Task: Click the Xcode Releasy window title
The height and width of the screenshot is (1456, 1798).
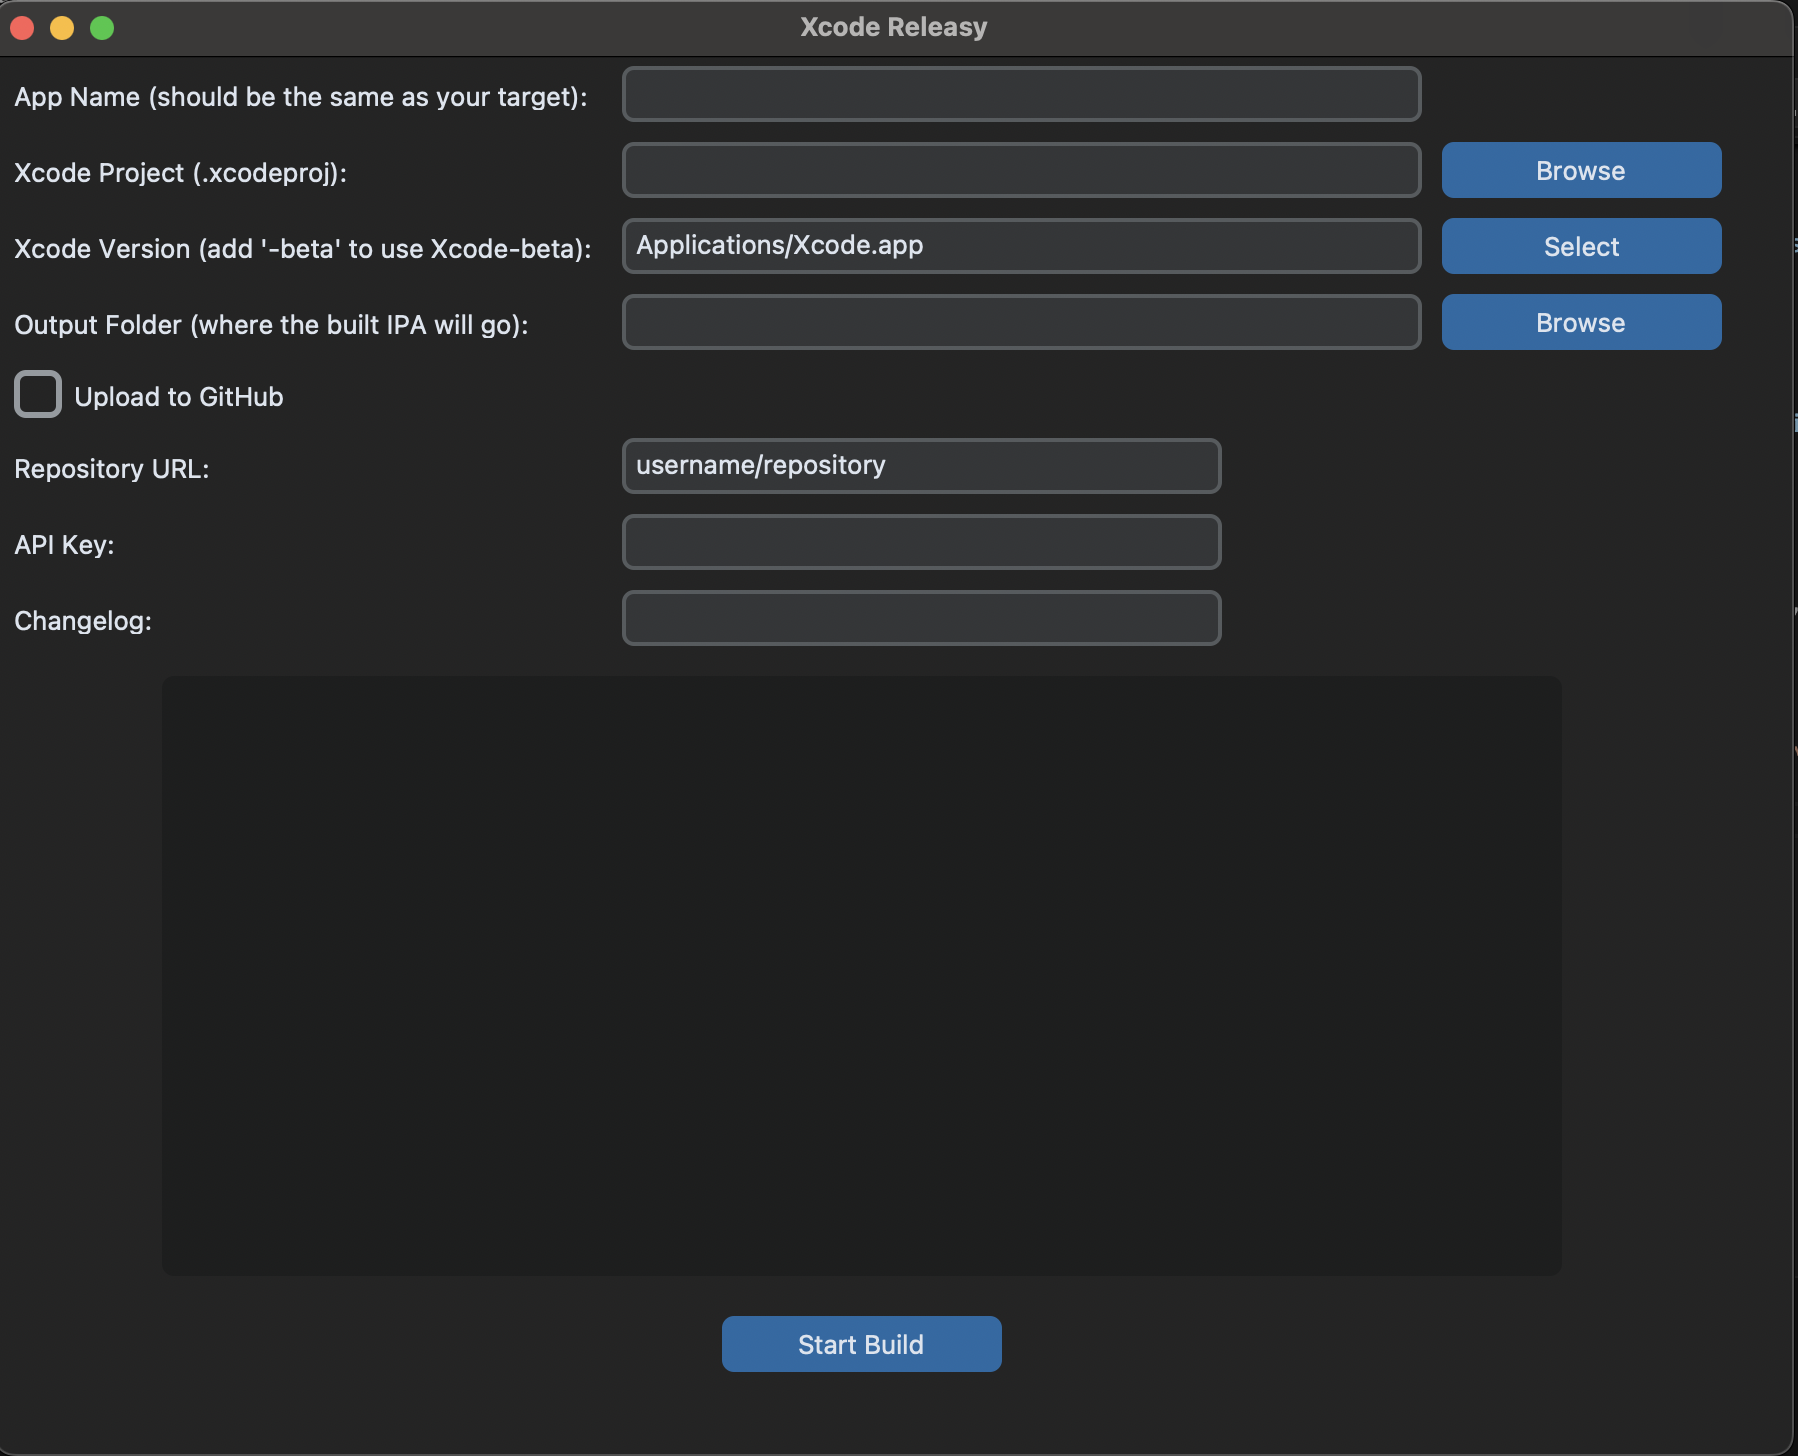Action: coord(894,27)
